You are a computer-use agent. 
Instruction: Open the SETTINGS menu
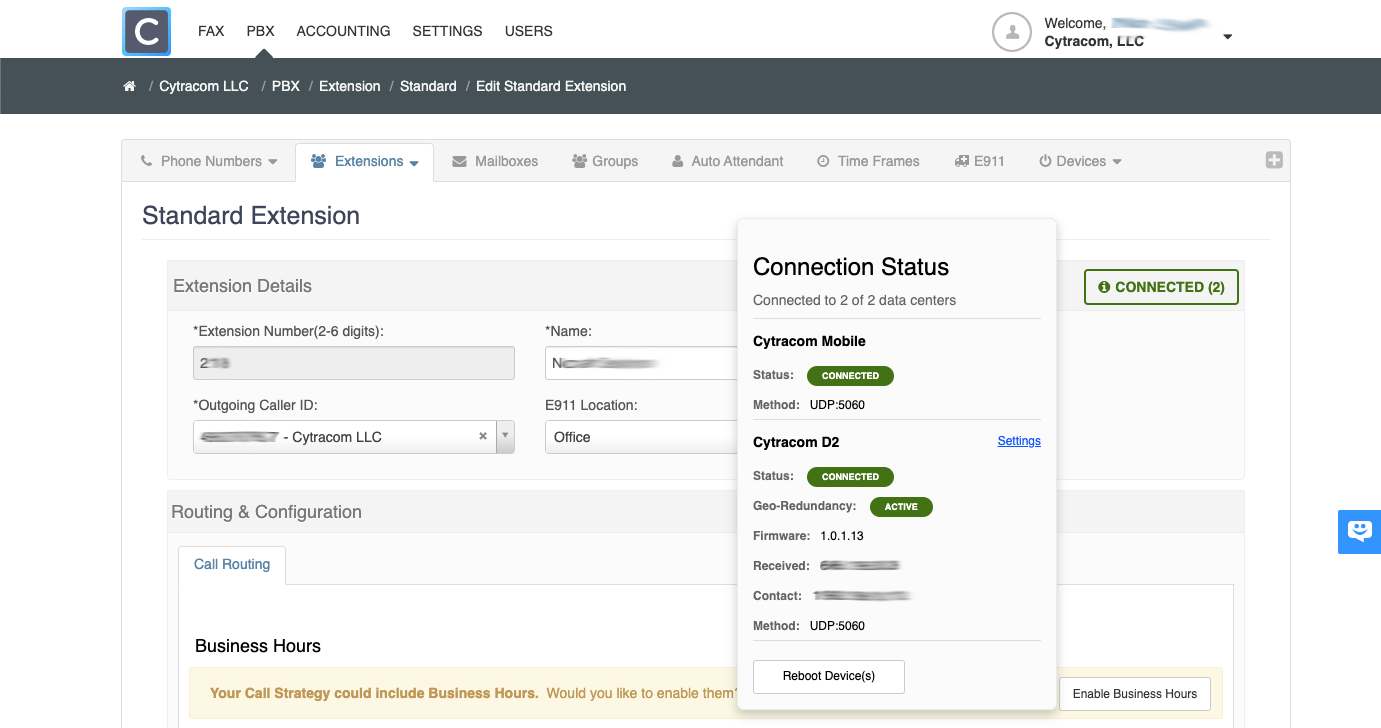click(447, 31)
